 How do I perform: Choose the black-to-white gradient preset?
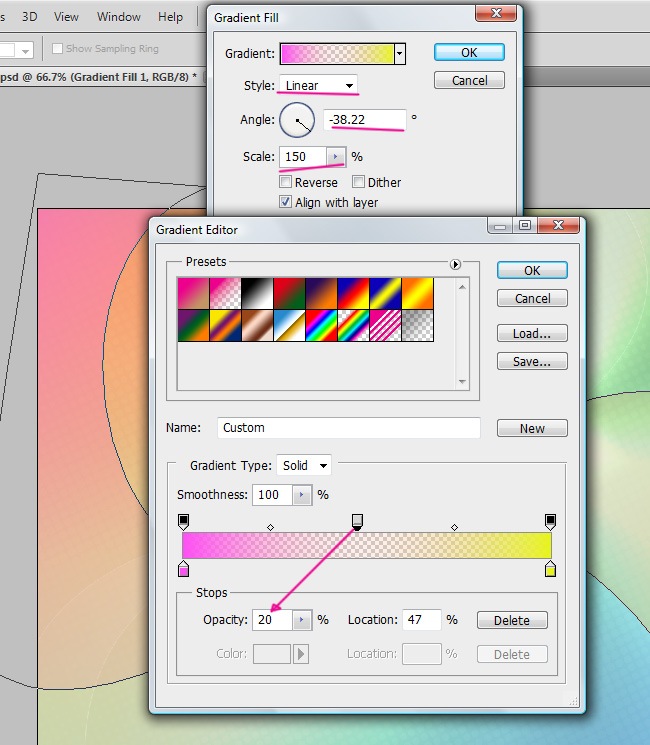[x=255, y=292]
